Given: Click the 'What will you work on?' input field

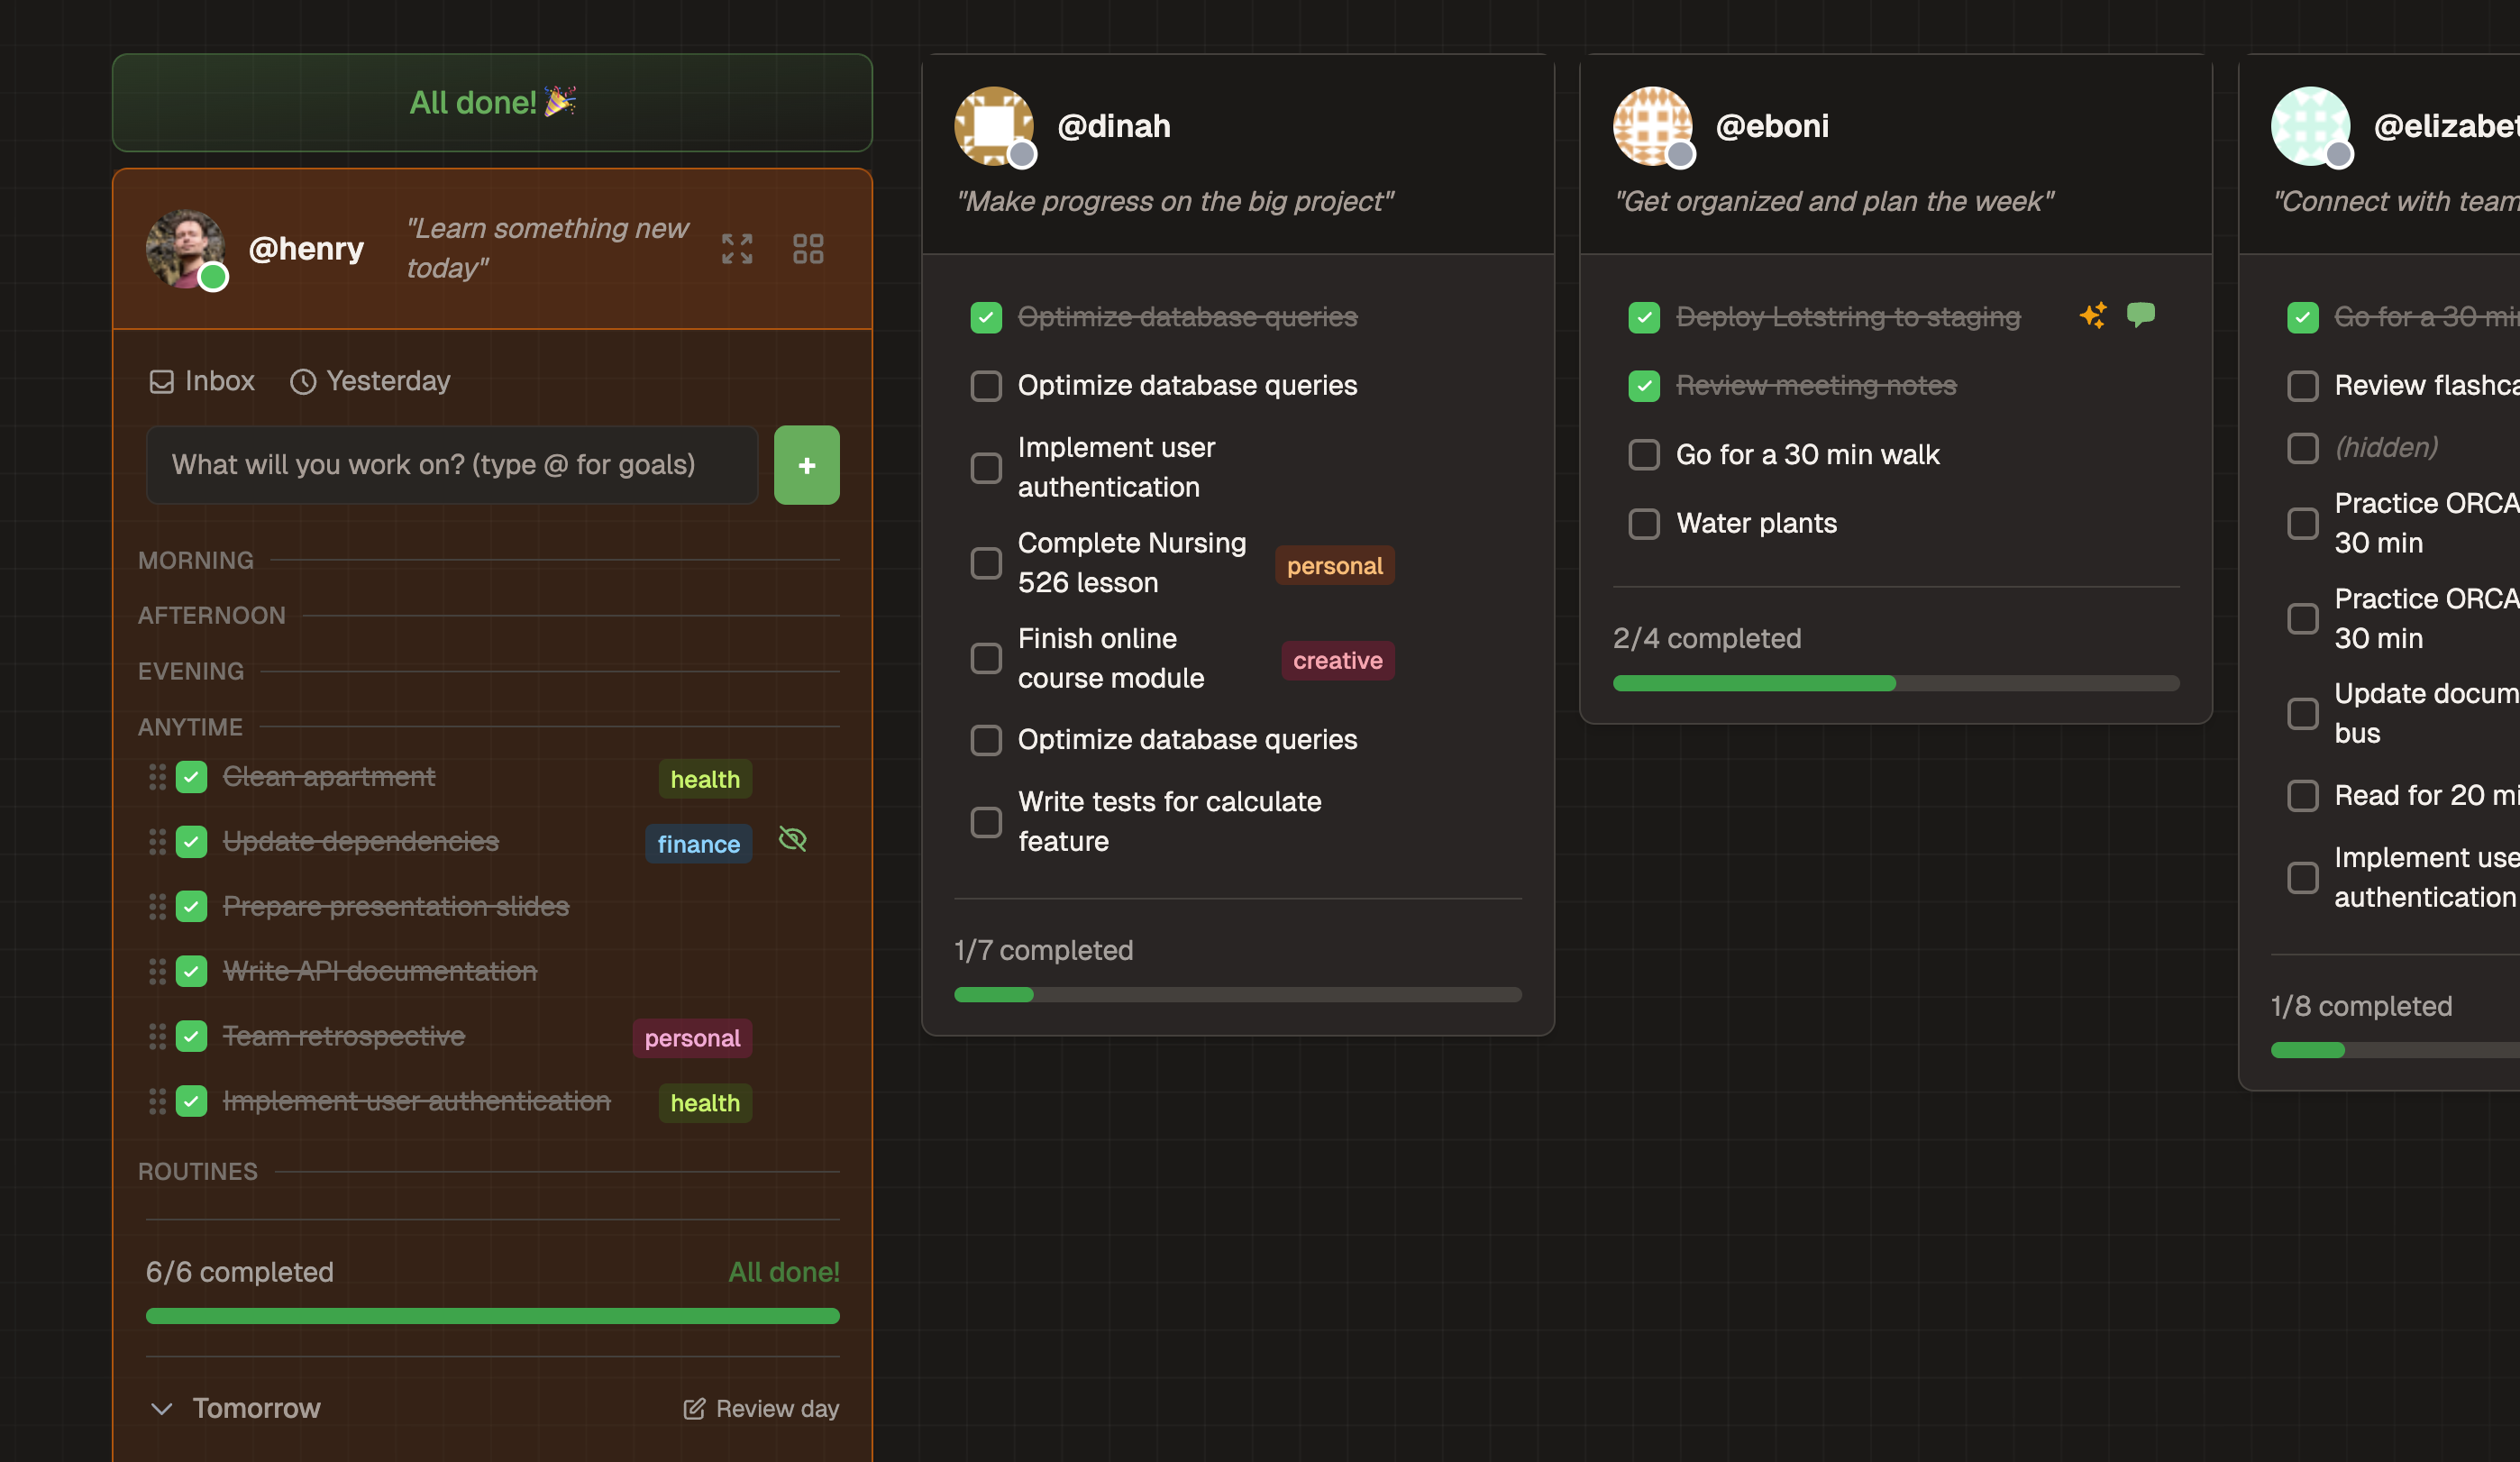Looking at the screenshot, I should 452,465.
